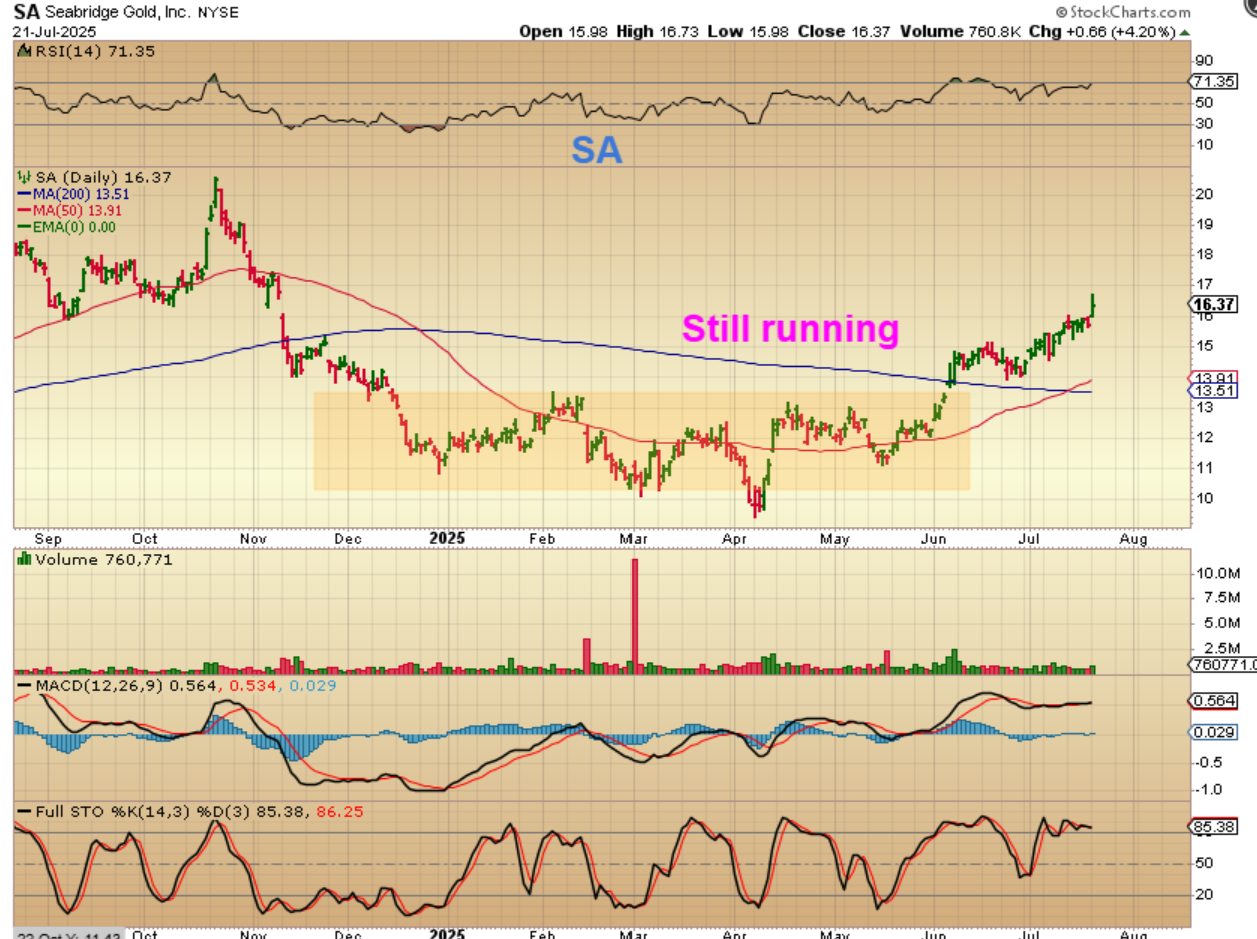Click the SA ticker symbol in header

(x=25, y=13)
